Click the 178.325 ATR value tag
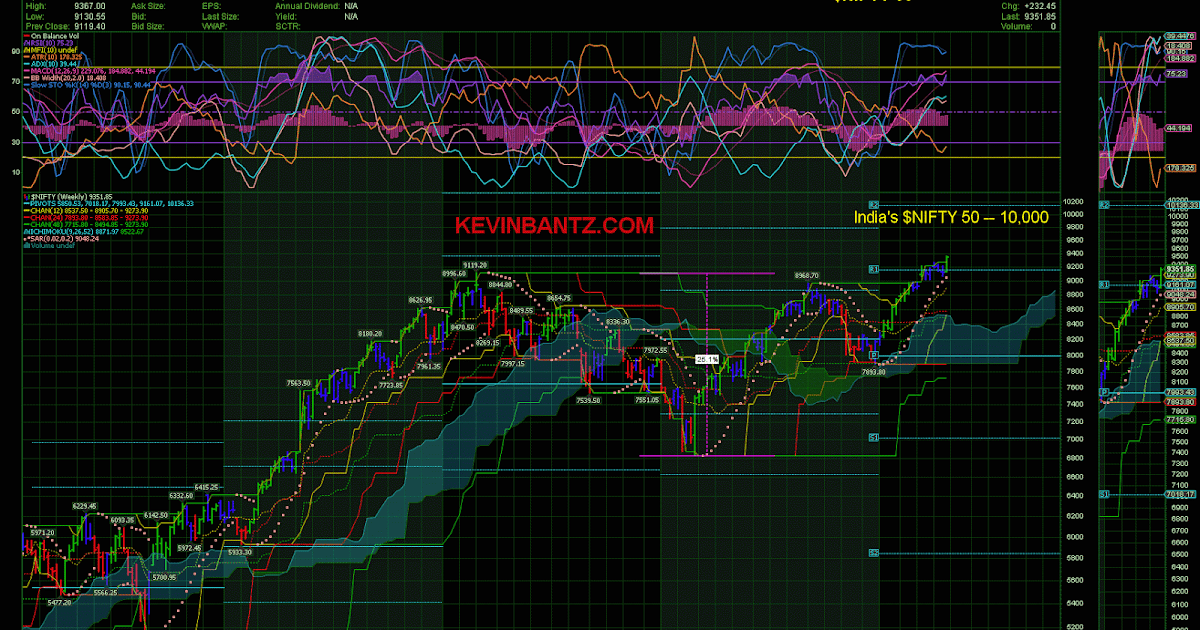The width and height of the screenshot is (1200, 630). point(1181,168)
